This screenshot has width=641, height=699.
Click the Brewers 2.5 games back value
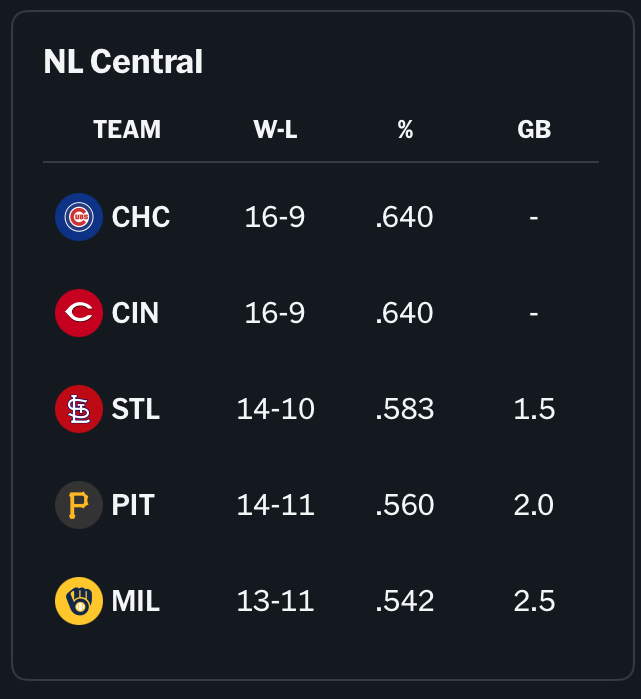tap(534, 601)
